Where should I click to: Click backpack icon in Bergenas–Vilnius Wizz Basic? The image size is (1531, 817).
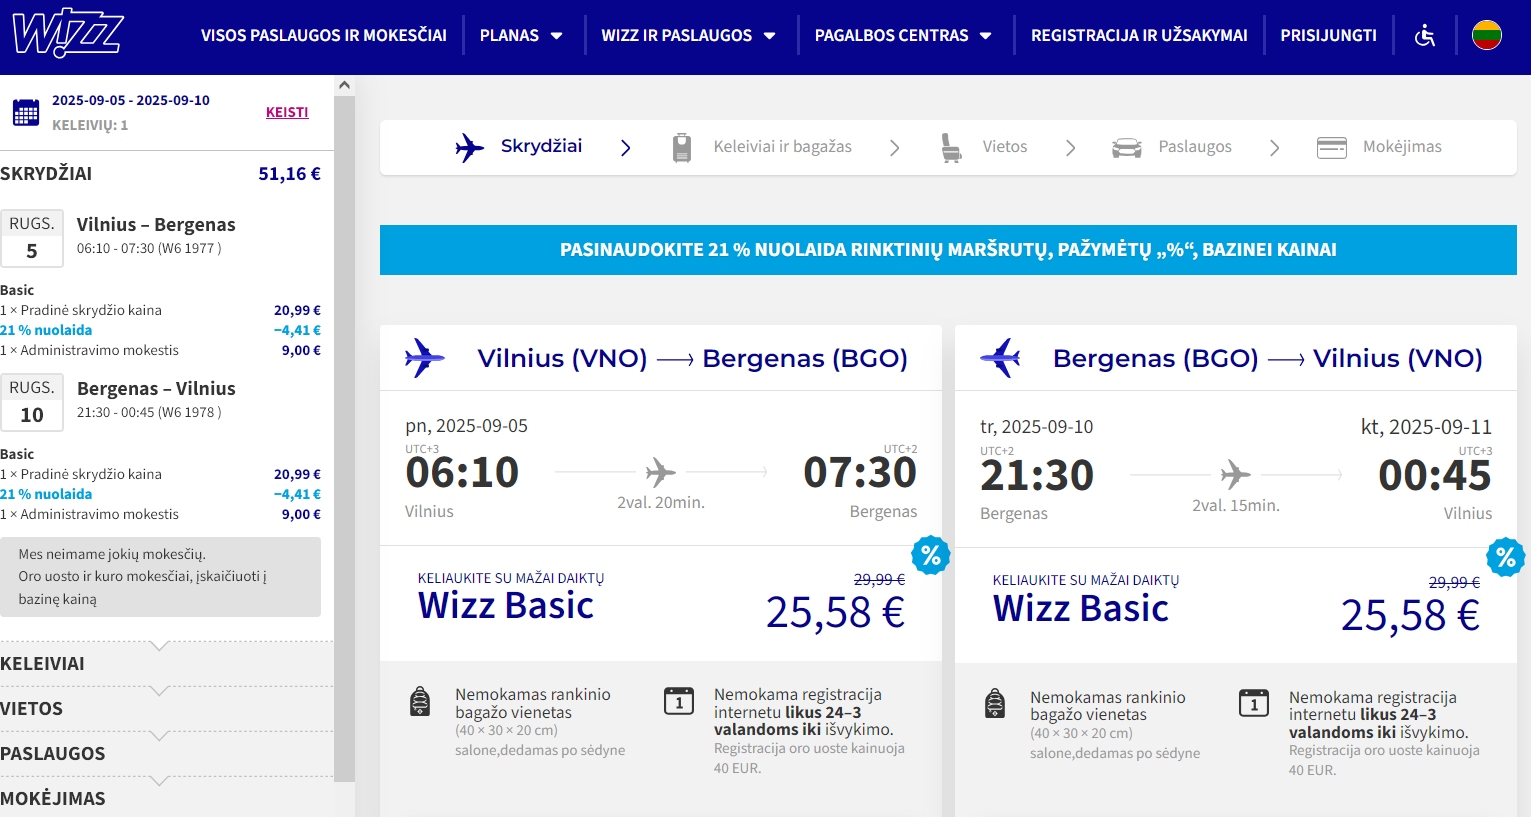tap(995, 703)
